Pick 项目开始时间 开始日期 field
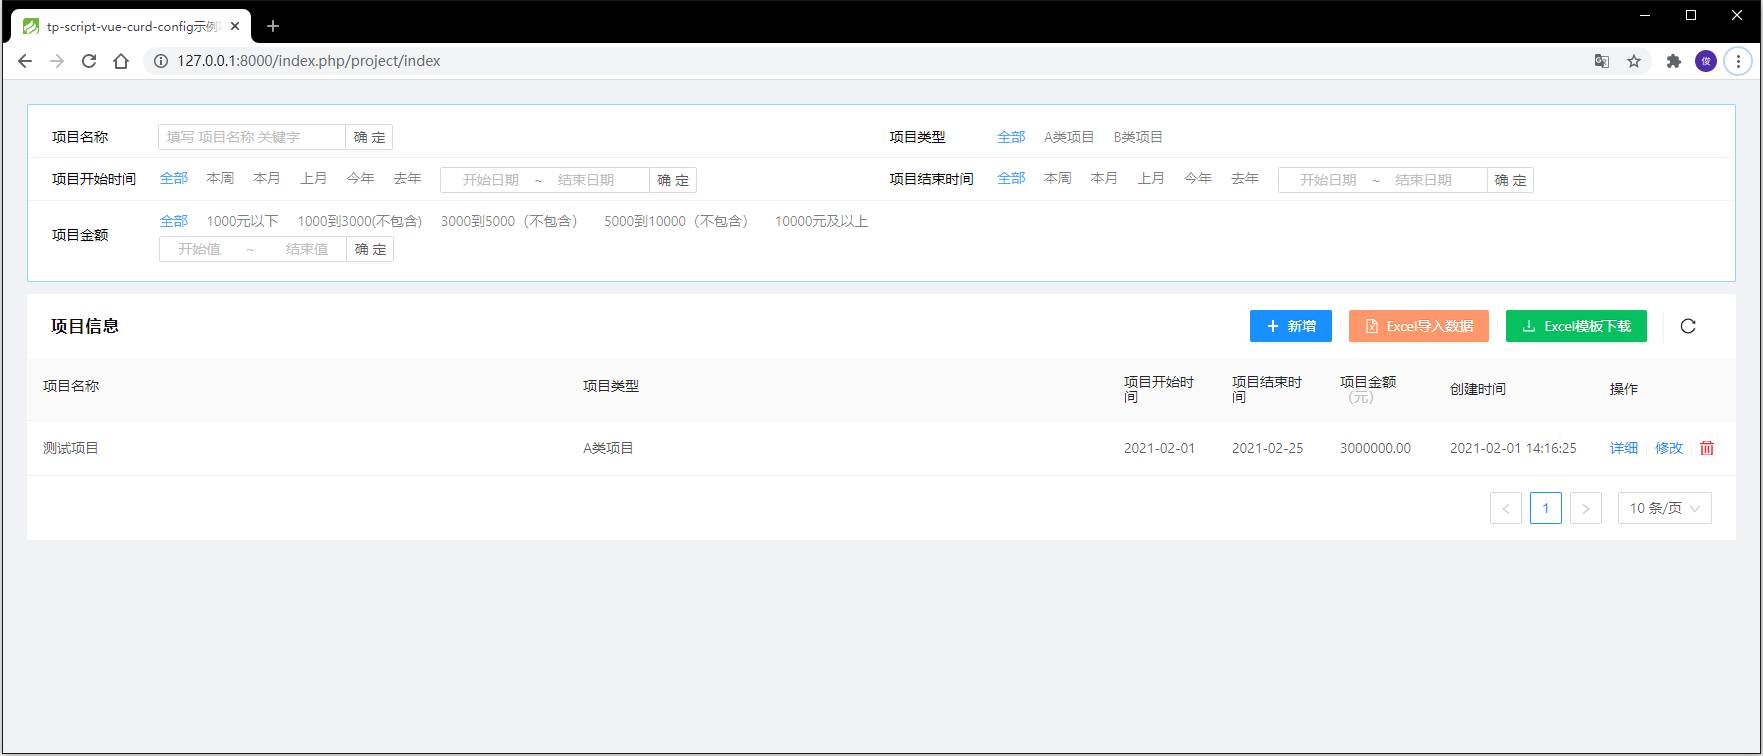The width and height of the screenshot is (1763, 756). [490, 180]
